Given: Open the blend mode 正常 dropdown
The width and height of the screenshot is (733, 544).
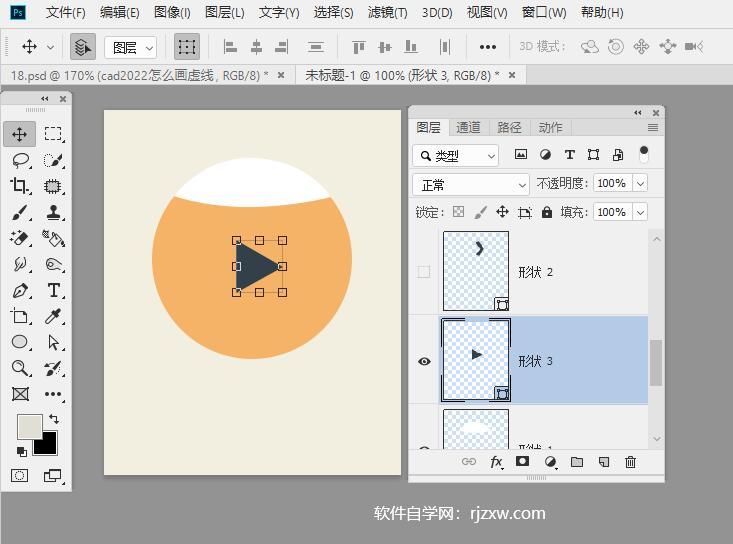Looking at the screenshot, I should click(470, 185).
